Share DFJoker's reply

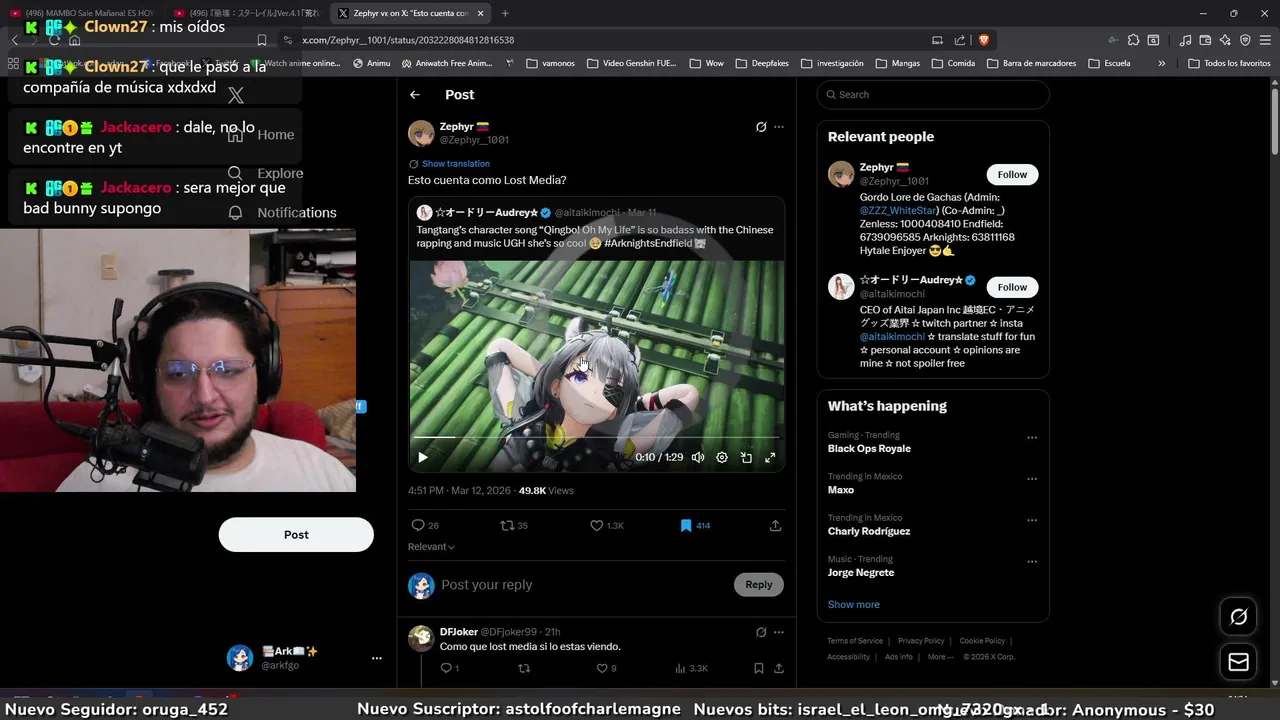(x=778, y=668)
